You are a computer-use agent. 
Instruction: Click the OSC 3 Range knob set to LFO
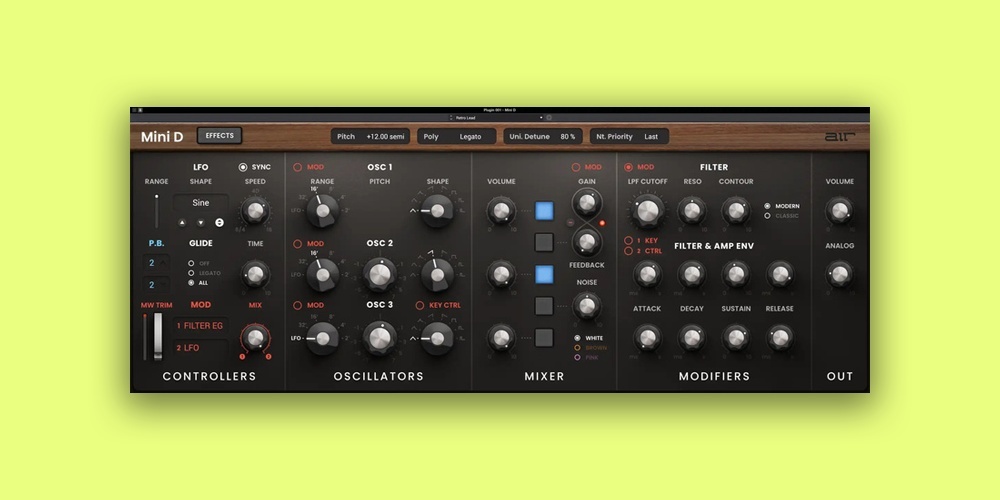323,338
